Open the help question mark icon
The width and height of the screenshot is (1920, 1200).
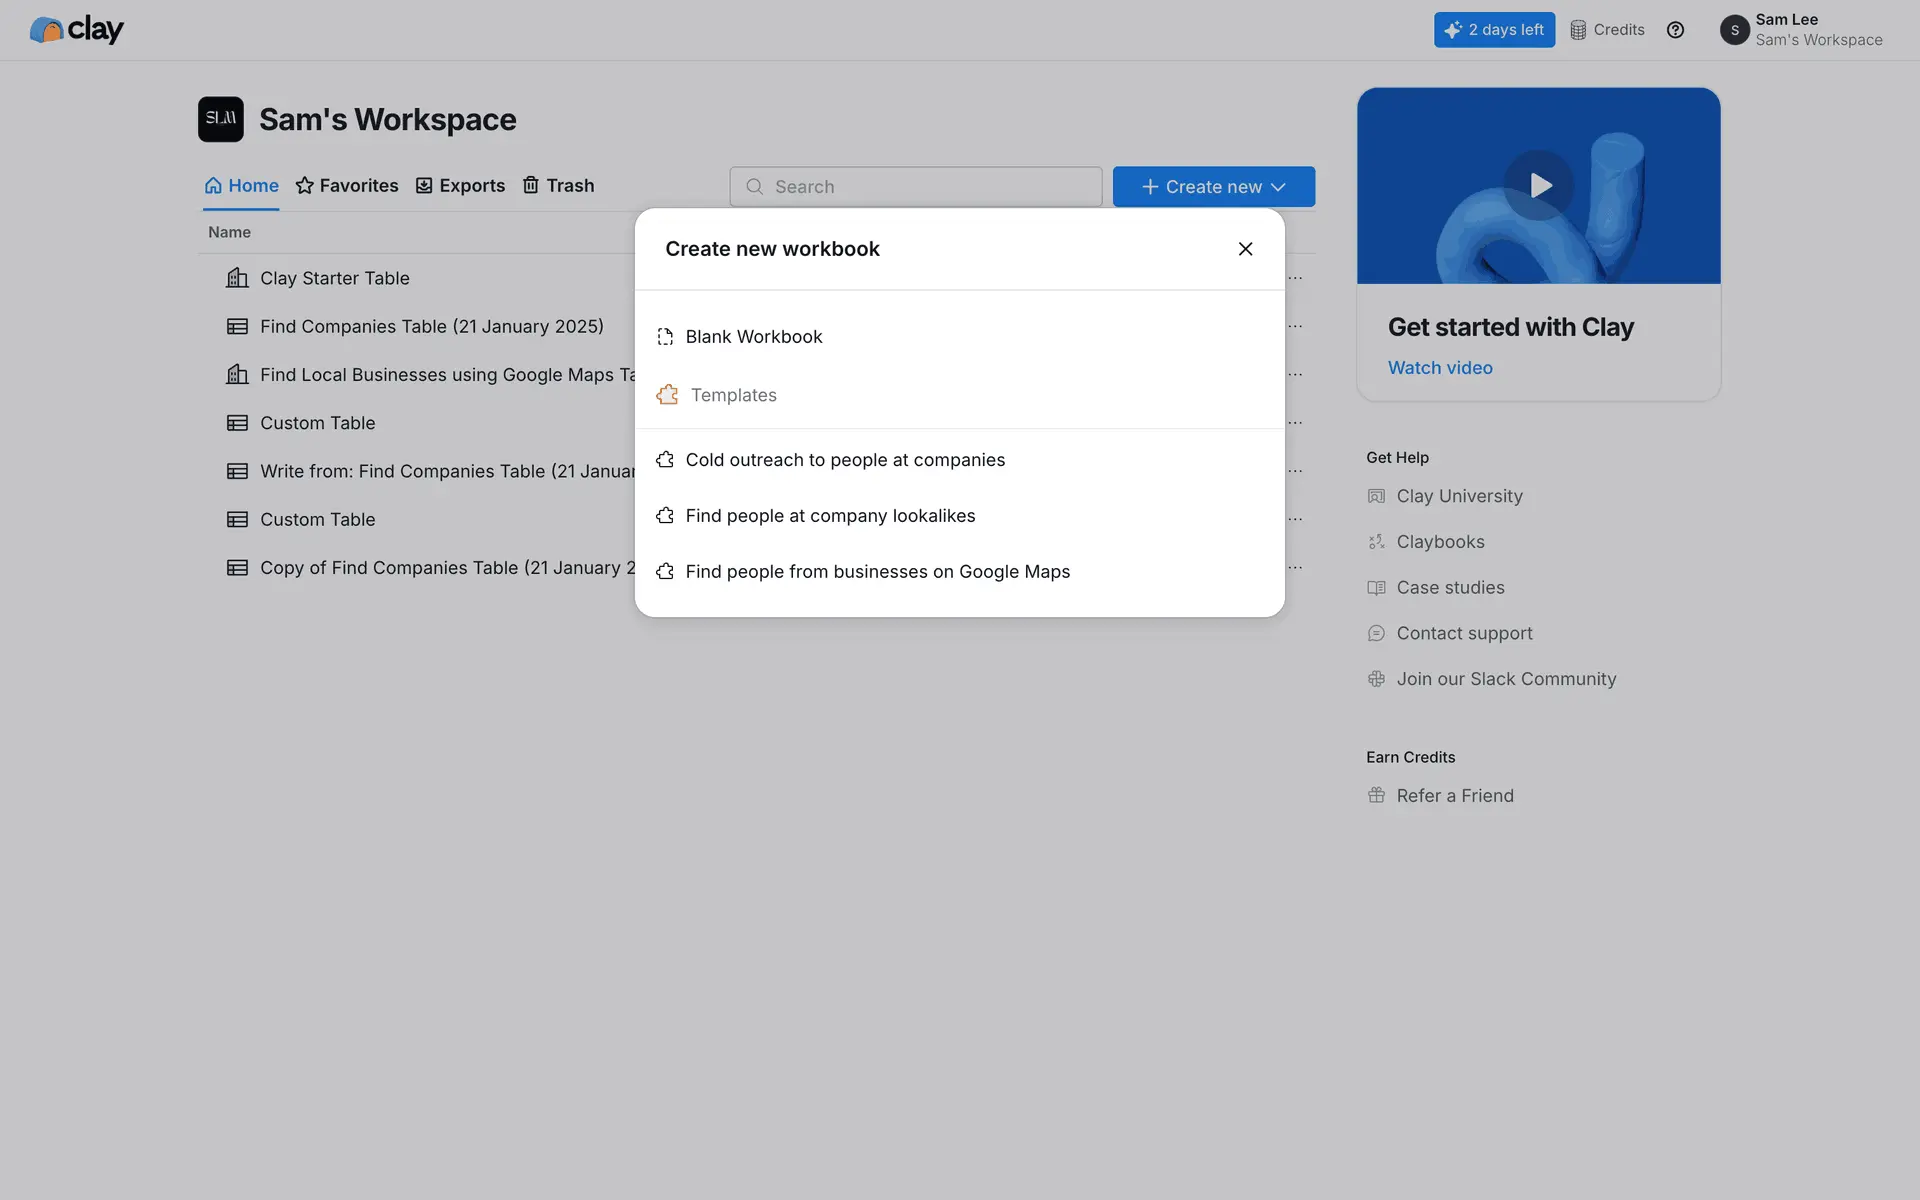[1675, 30]
